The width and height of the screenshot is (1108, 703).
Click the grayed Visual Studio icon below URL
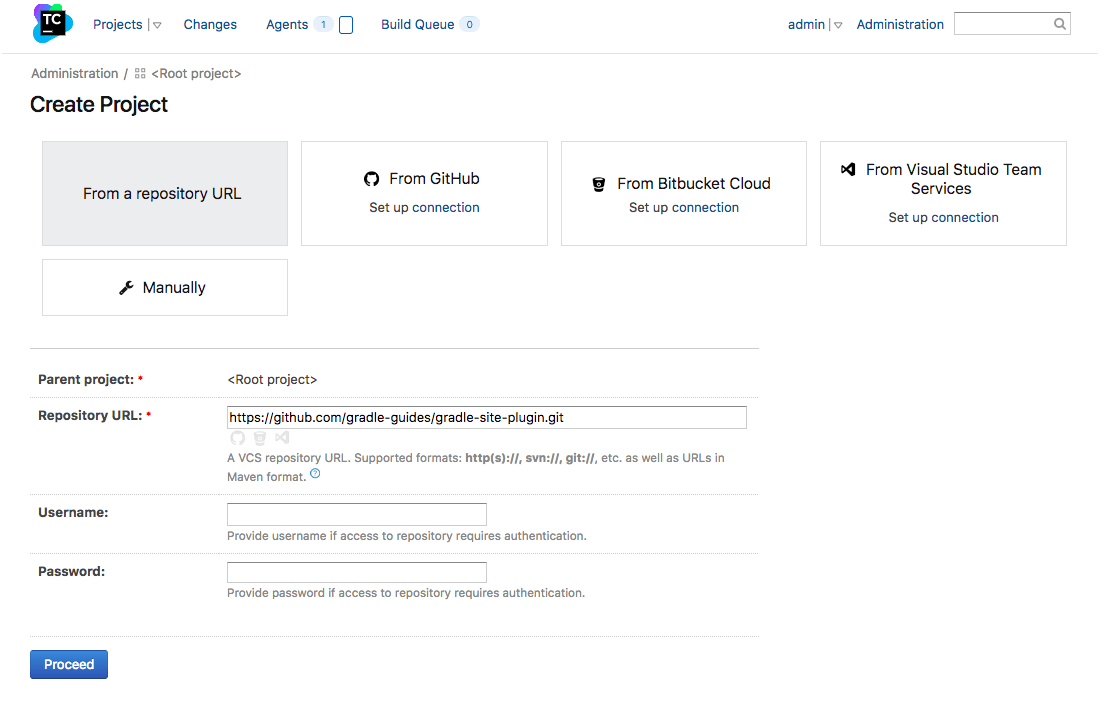pyautogui.click(x=282, y=438)
